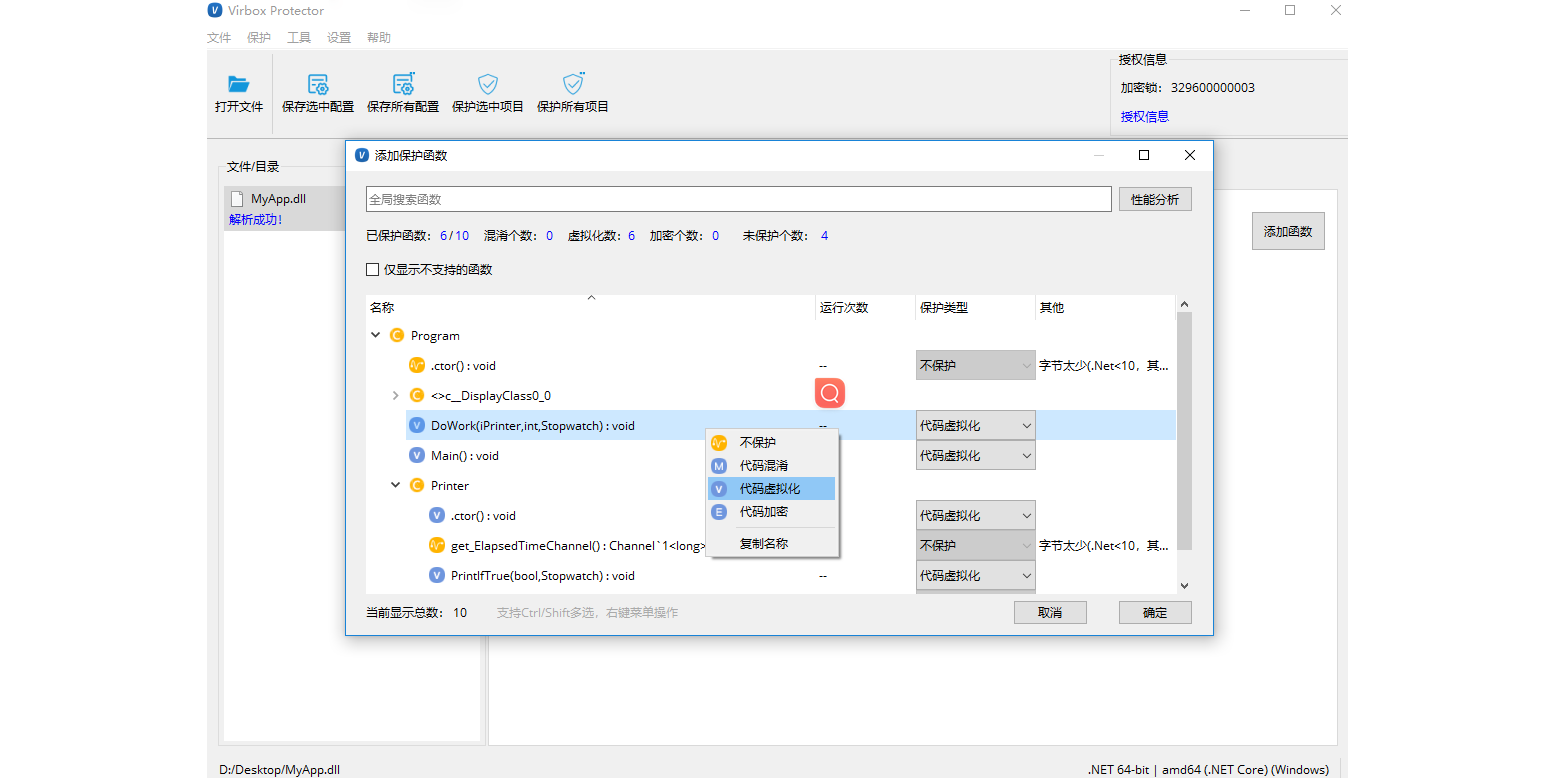The height and width of the screenshot is (778, 1556).
Task: Open the 授权信息 link in the license panel
Action: (x=1142, y=116)
